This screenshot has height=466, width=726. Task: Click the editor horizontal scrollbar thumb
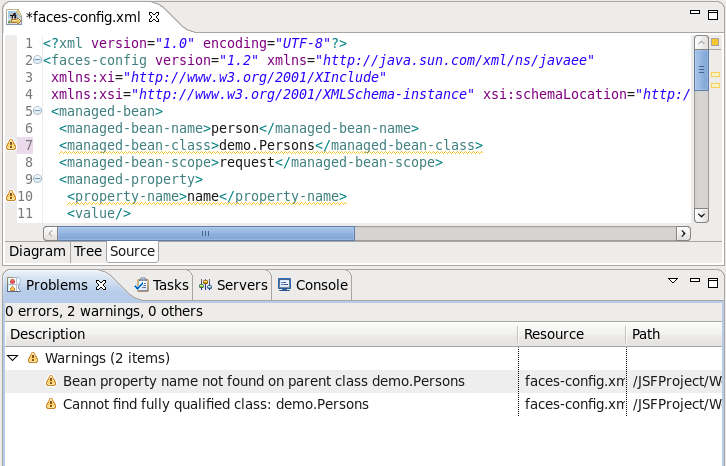pos(206,233)
